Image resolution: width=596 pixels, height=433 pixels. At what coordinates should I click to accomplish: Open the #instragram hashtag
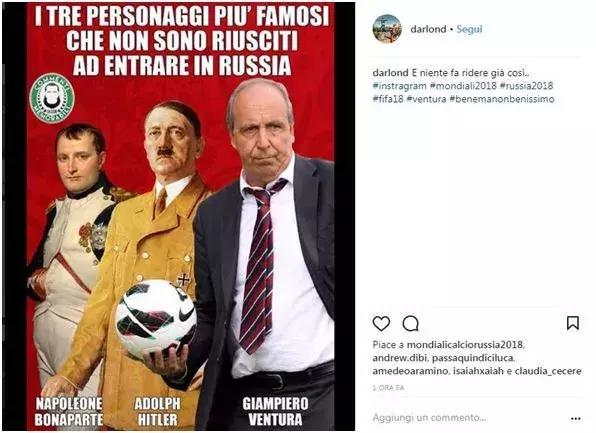point(399,86)
